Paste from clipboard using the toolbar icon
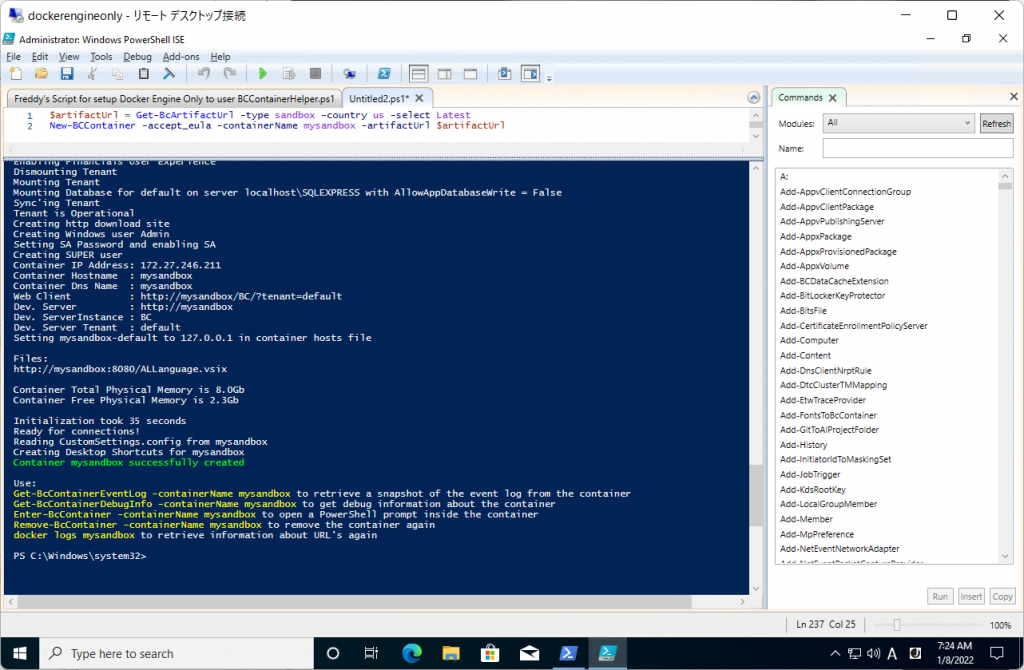 point(143,74)
